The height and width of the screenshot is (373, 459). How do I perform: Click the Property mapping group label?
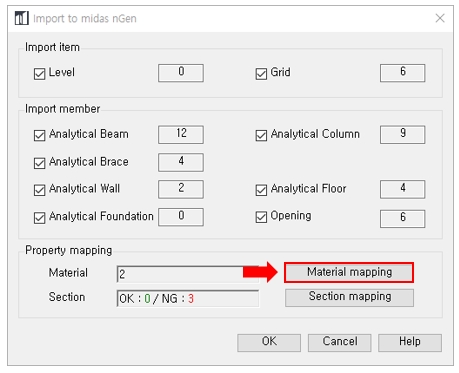[68, 251]
